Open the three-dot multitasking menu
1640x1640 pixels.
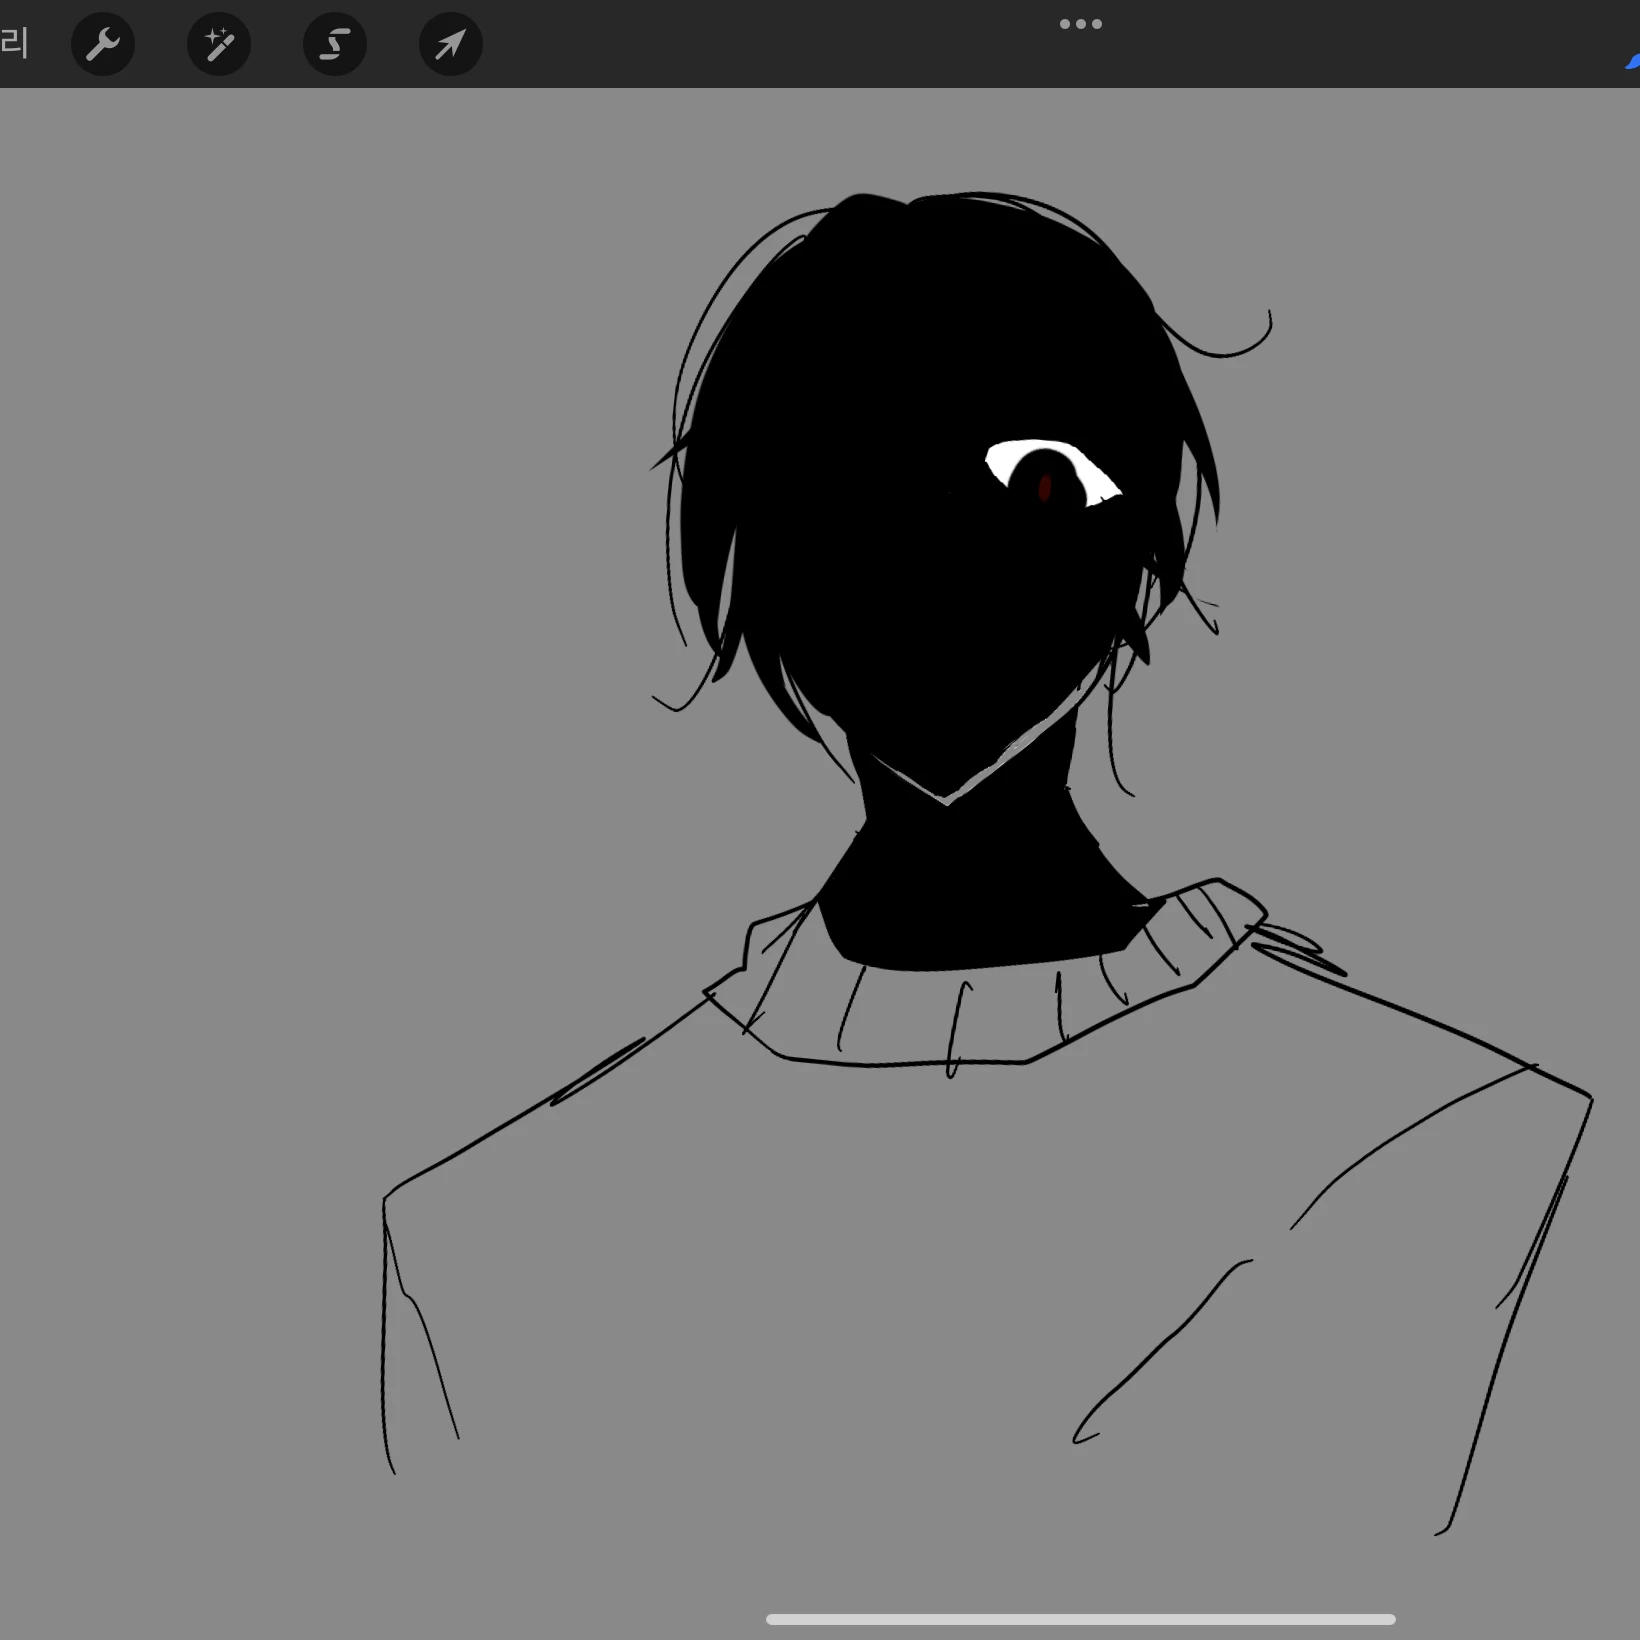coord(1081,24)
